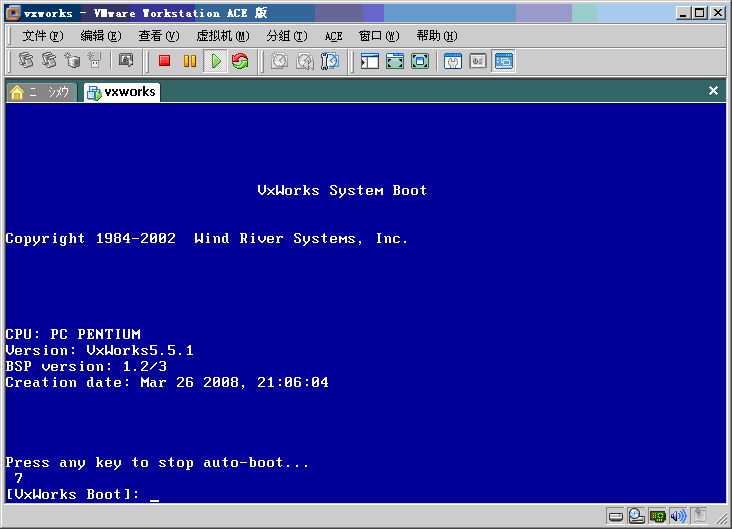The width and height of the screenshot is (732, 529).
Task: Open the 分组(T) menu
Action: tap(287, 36)
